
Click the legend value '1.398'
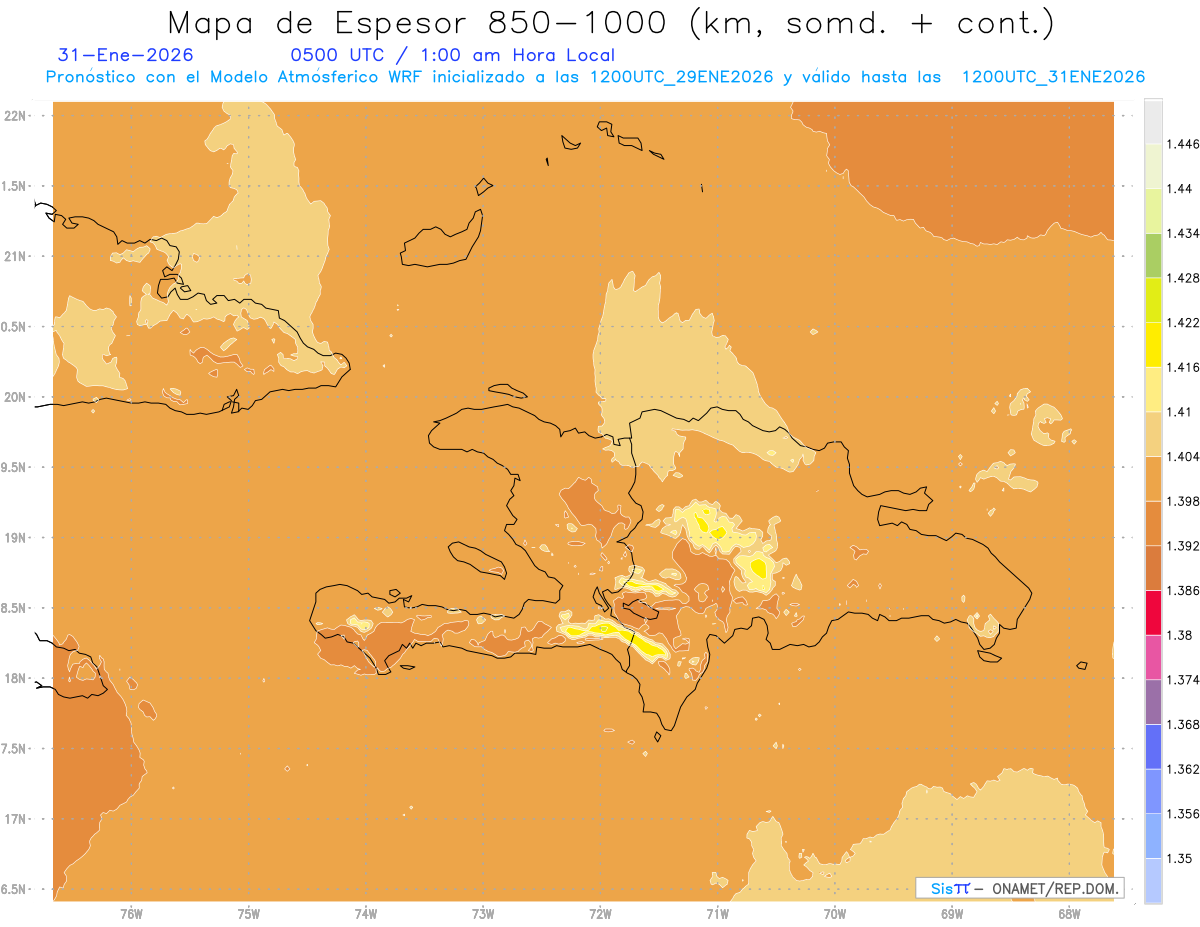(x=1183, y=501)
